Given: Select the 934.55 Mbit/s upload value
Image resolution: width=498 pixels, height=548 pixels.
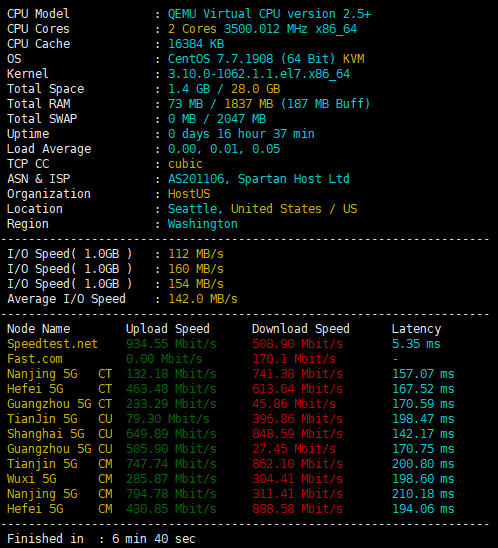Looking at the screenshot, I should [x=171, y=344].
